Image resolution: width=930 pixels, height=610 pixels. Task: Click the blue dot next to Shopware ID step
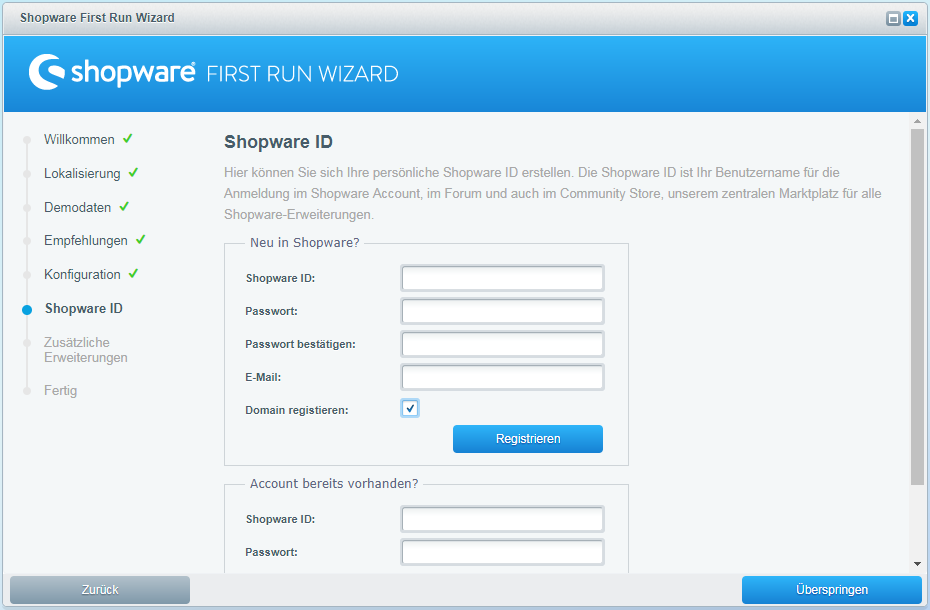pyautogui.click(x=27, y=310)
